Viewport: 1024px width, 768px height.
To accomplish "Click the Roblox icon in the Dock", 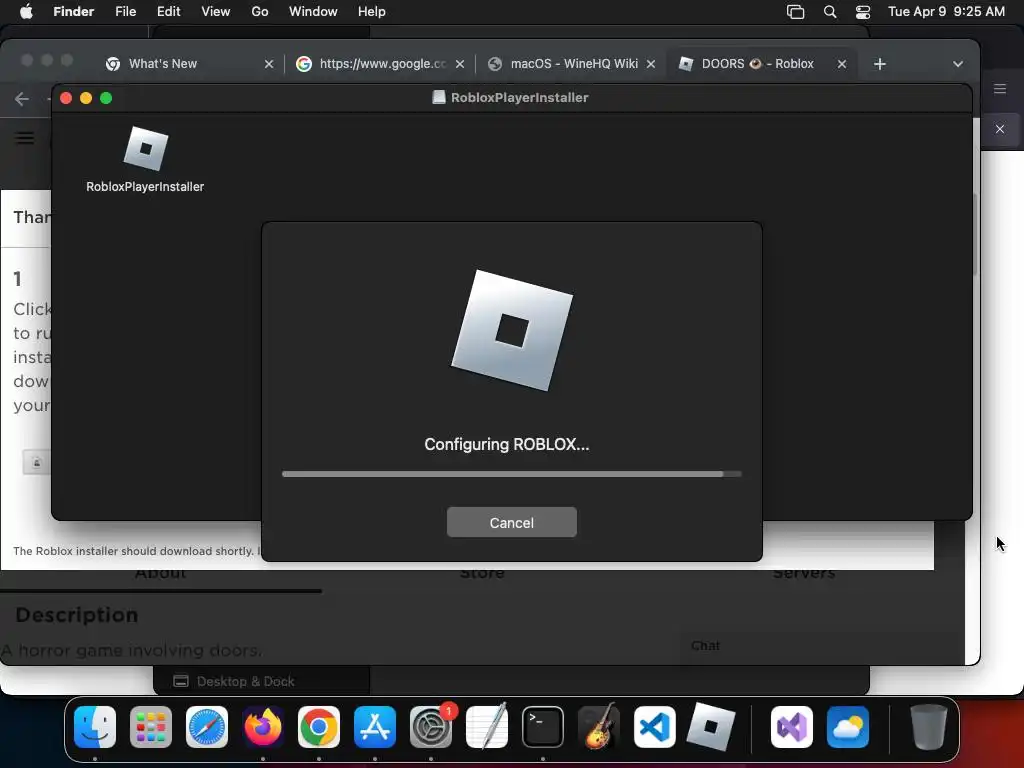I will [711, 727].
